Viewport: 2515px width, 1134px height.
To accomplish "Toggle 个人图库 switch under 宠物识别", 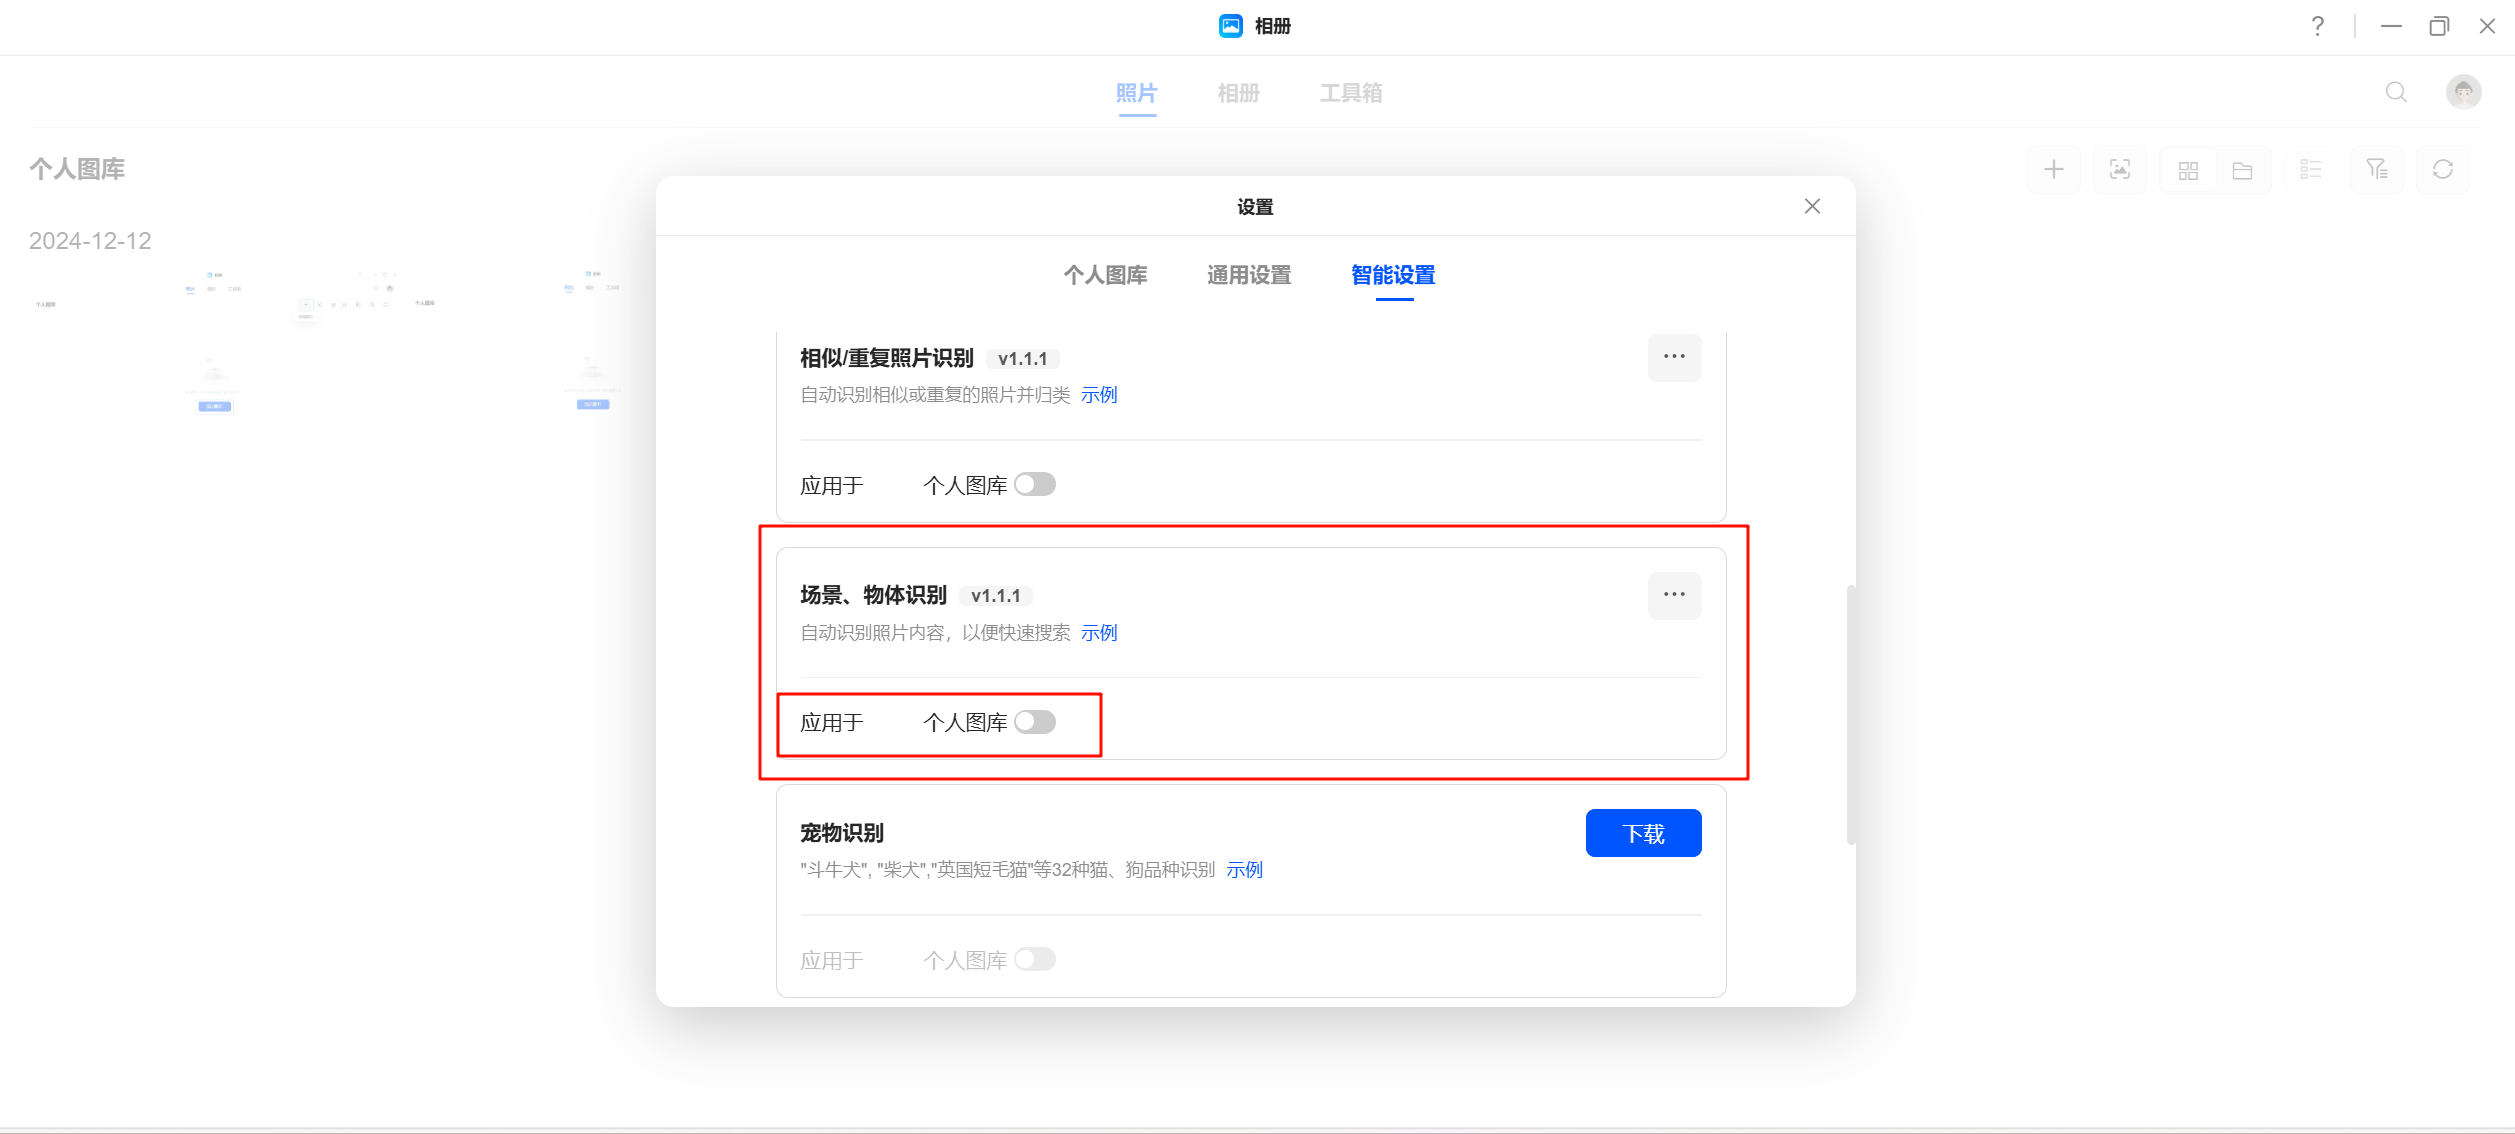I will 1035,960.
